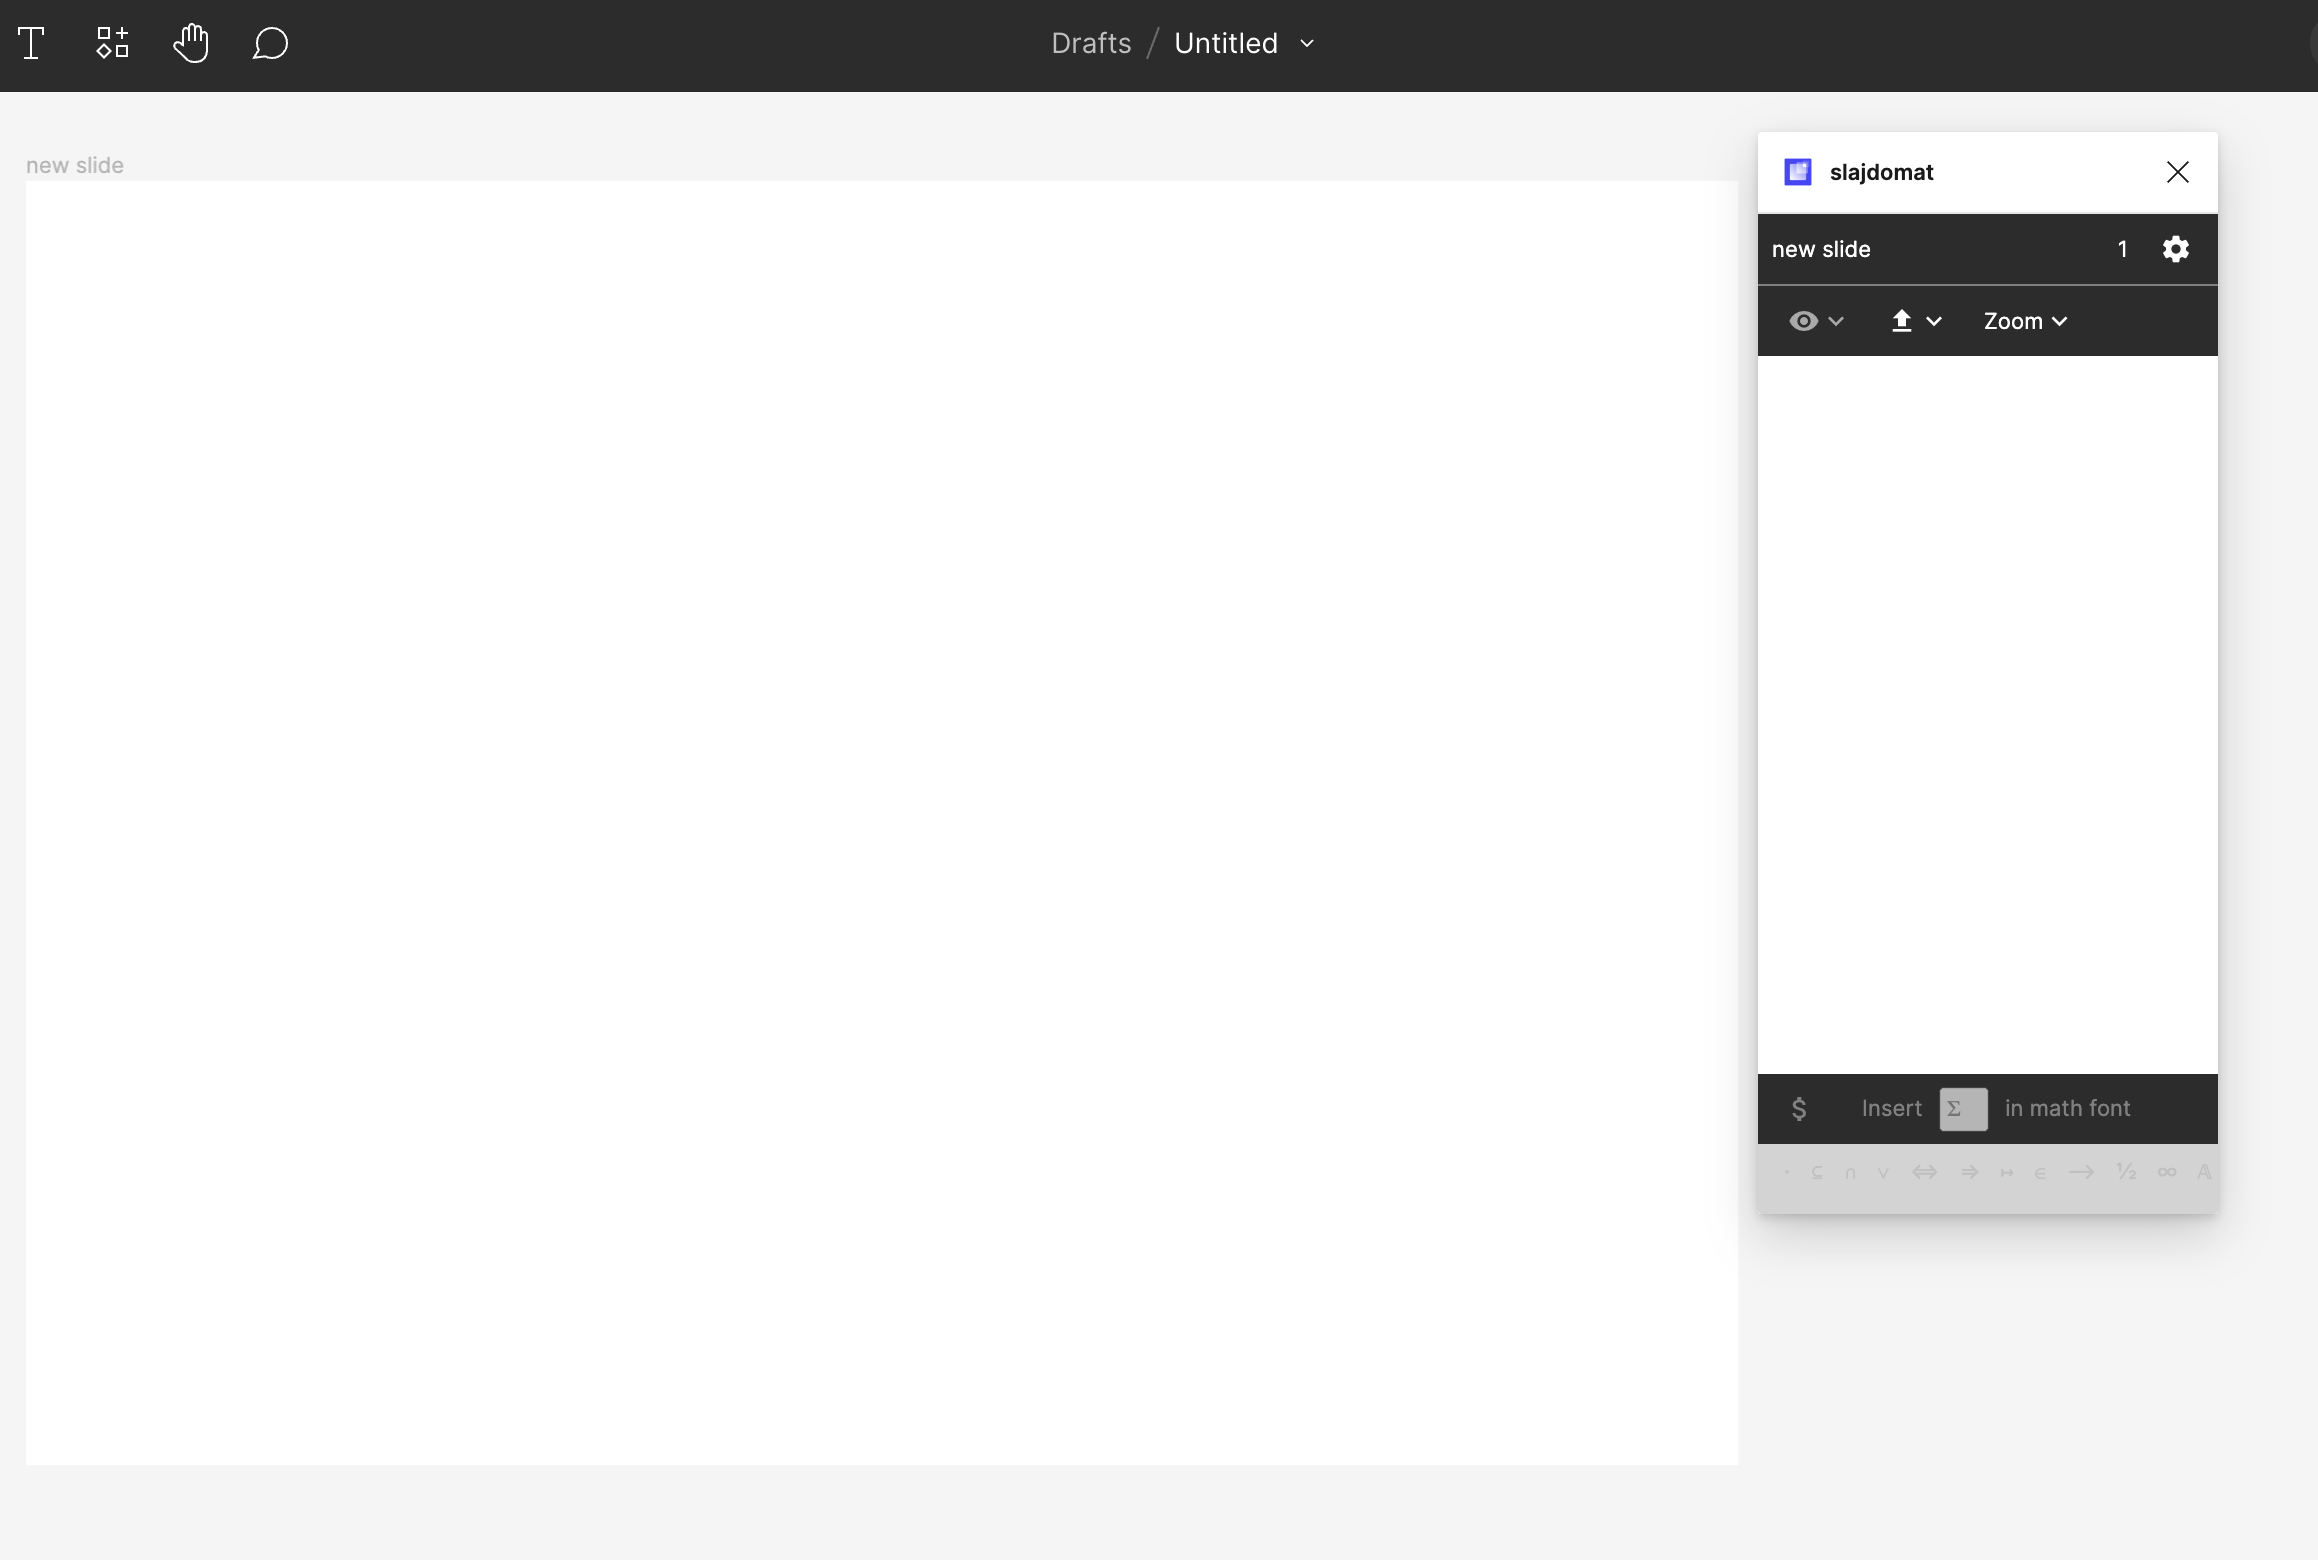Expand the eye icon dropdown in panel
2318x1560 pixels.
1836,319
